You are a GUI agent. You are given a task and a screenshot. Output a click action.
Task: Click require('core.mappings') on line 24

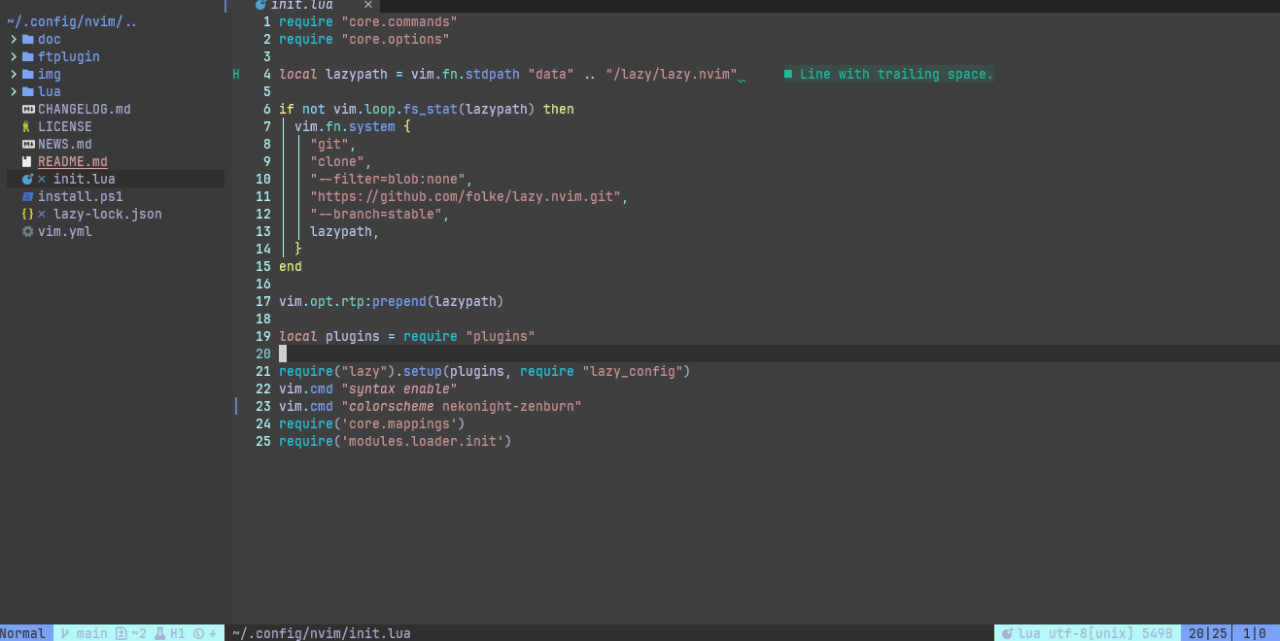[x=372, y=424]
